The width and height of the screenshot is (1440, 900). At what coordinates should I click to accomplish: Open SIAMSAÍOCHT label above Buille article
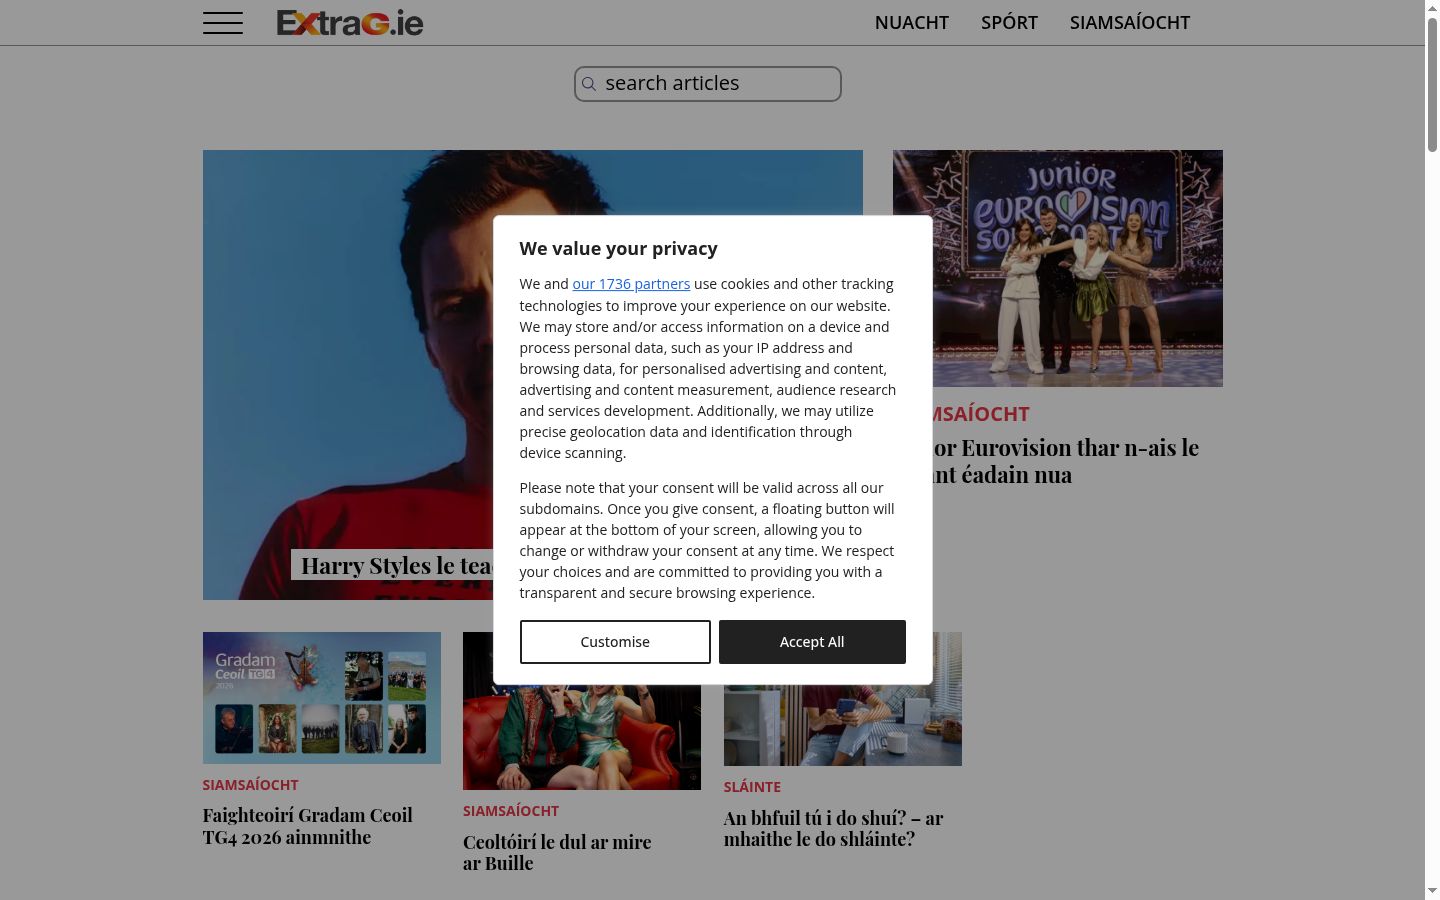coord(511,811)
